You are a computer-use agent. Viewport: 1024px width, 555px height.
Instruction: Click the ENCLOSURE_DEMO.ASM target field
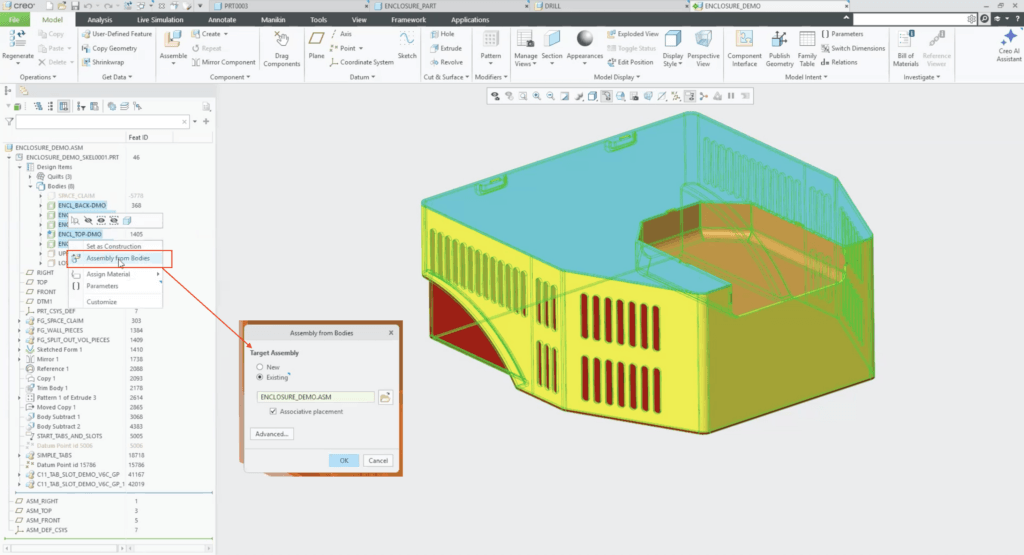(316, 397)
